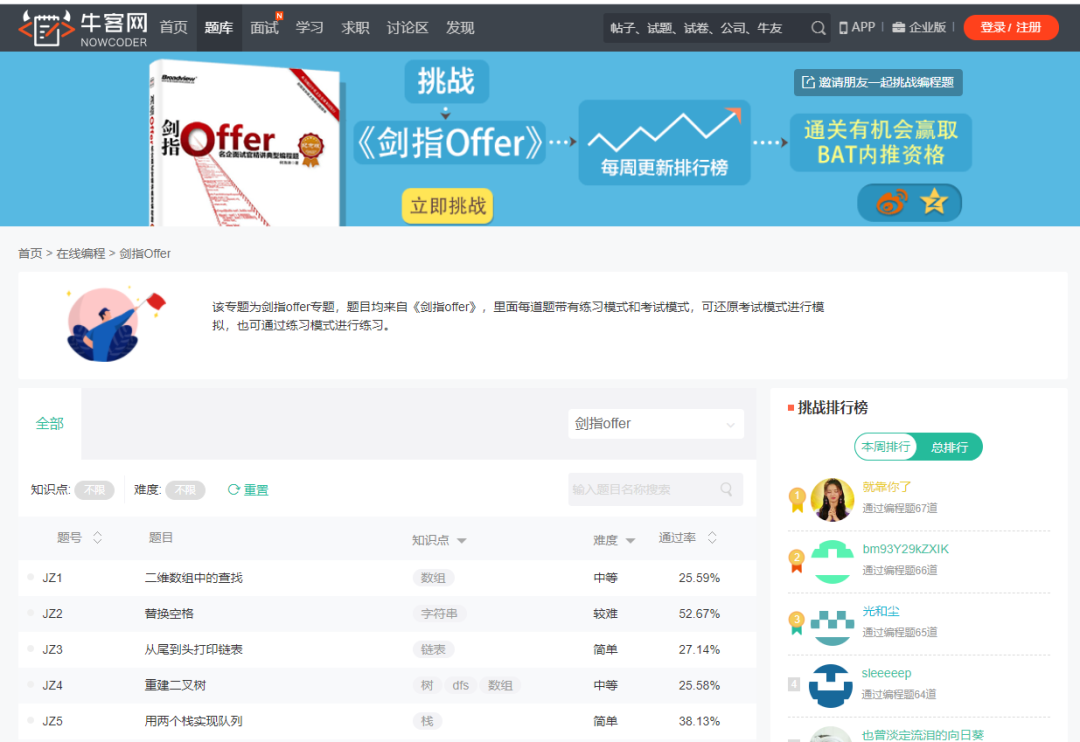Open the APP phone icon link

click(857, 28)
